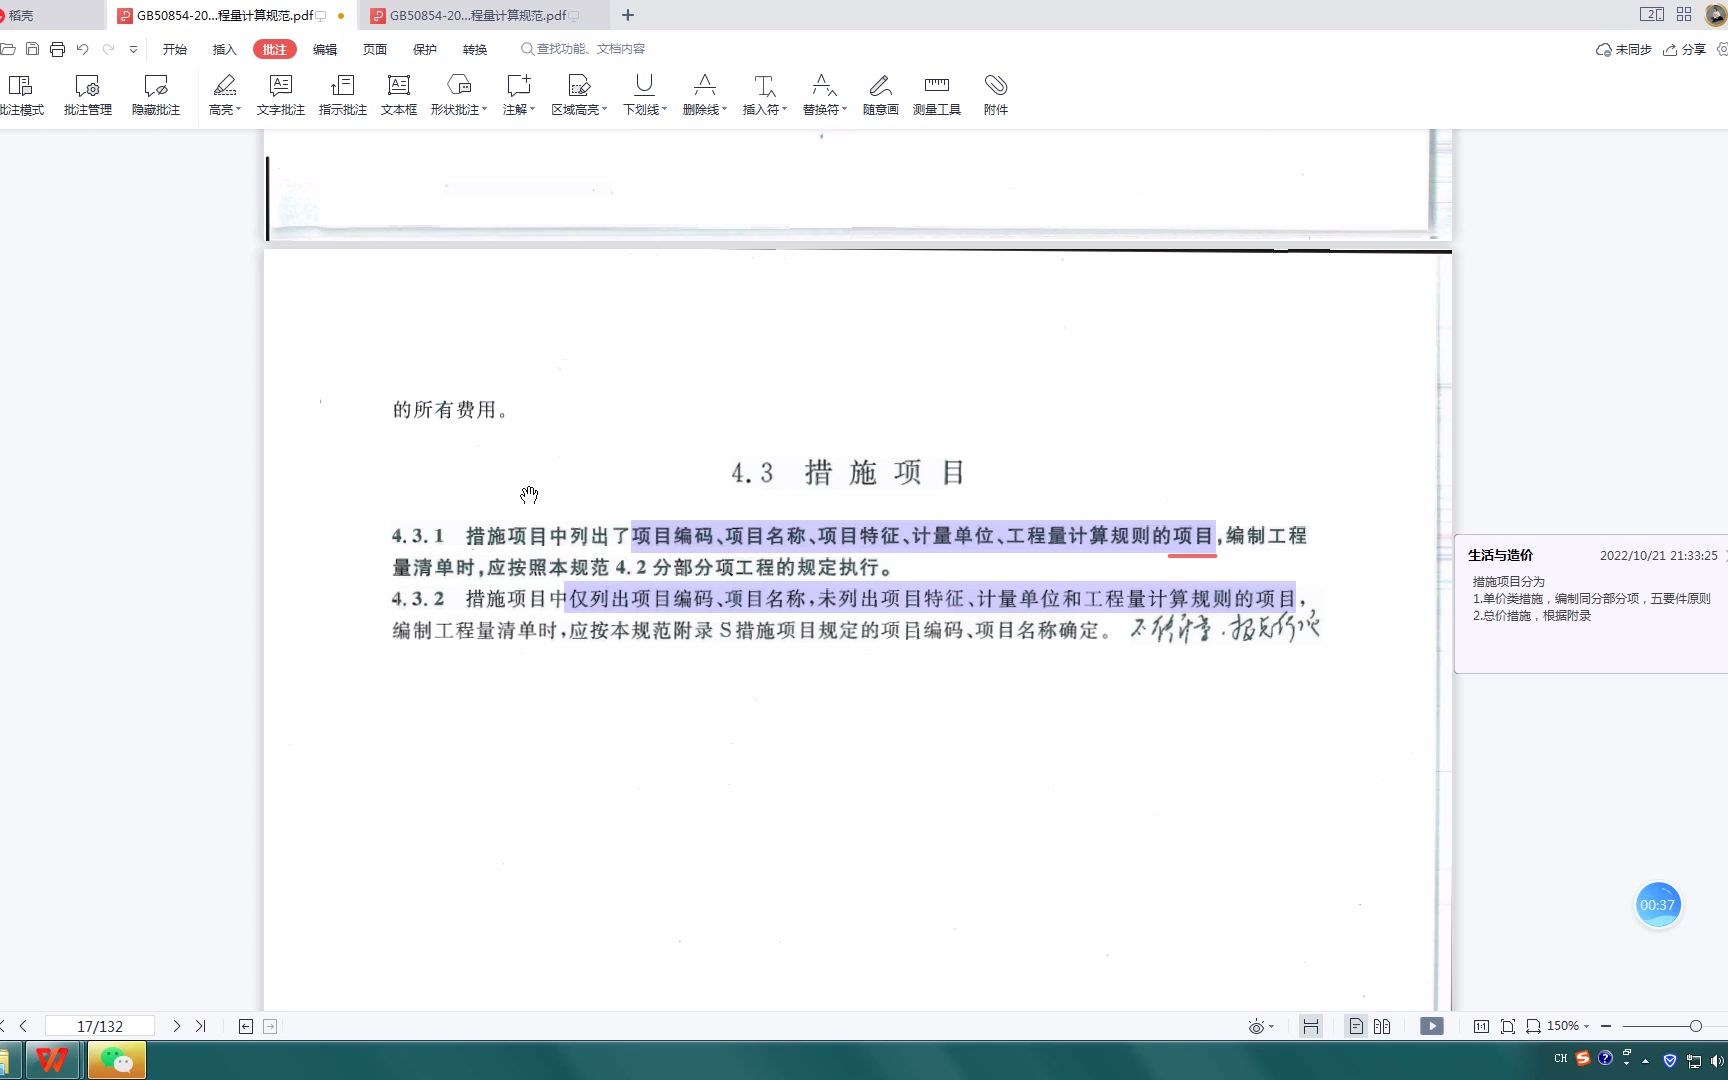This screenshot has height=1080, width=1728.
Task: Select the freehand draw (随意画) tool
Action: [x=881, y=95]
